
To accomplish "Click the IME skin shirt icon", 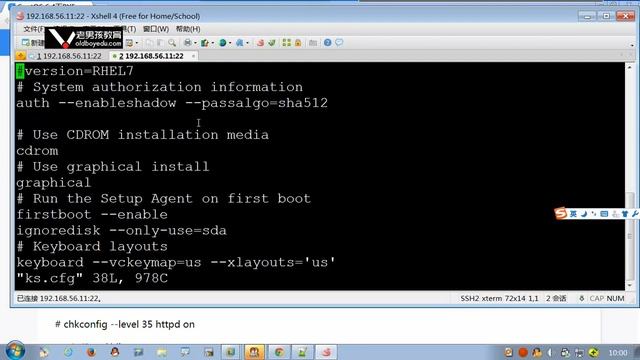I will coord(625,214).
